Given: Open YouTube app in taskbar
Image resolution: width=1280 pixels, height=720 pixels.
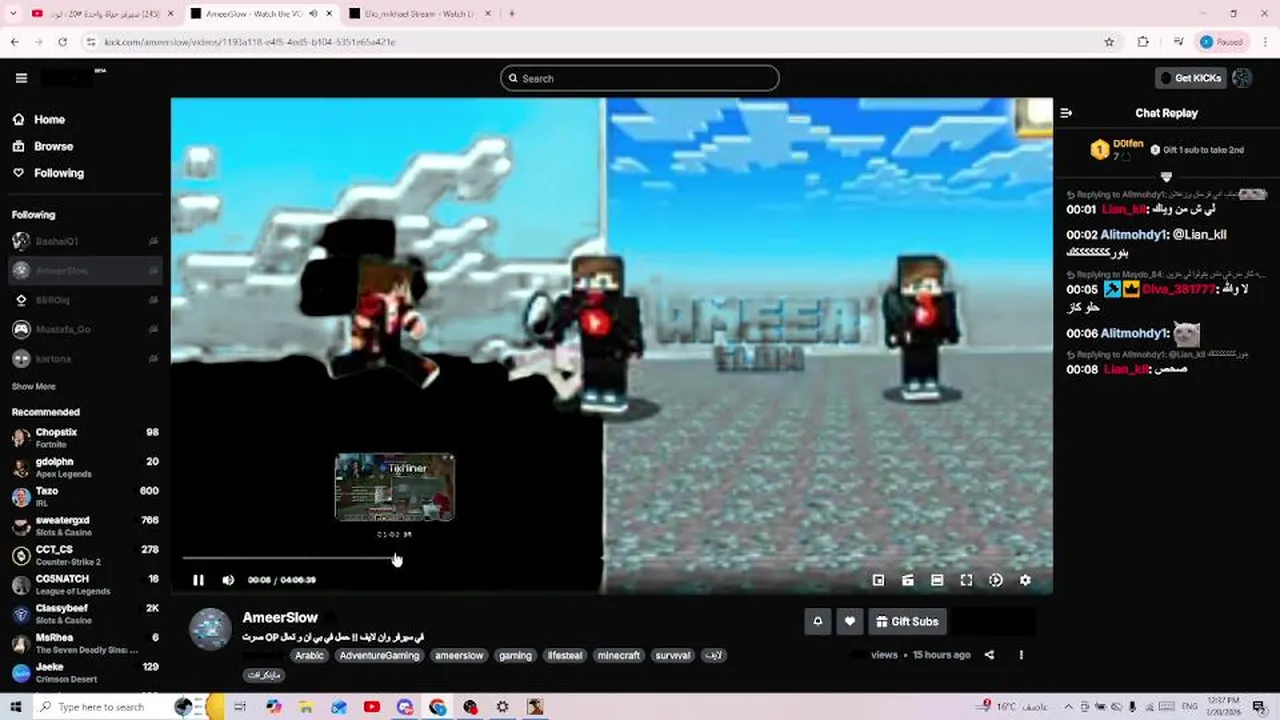Looking at the screenshot, I should click(372, 707).
